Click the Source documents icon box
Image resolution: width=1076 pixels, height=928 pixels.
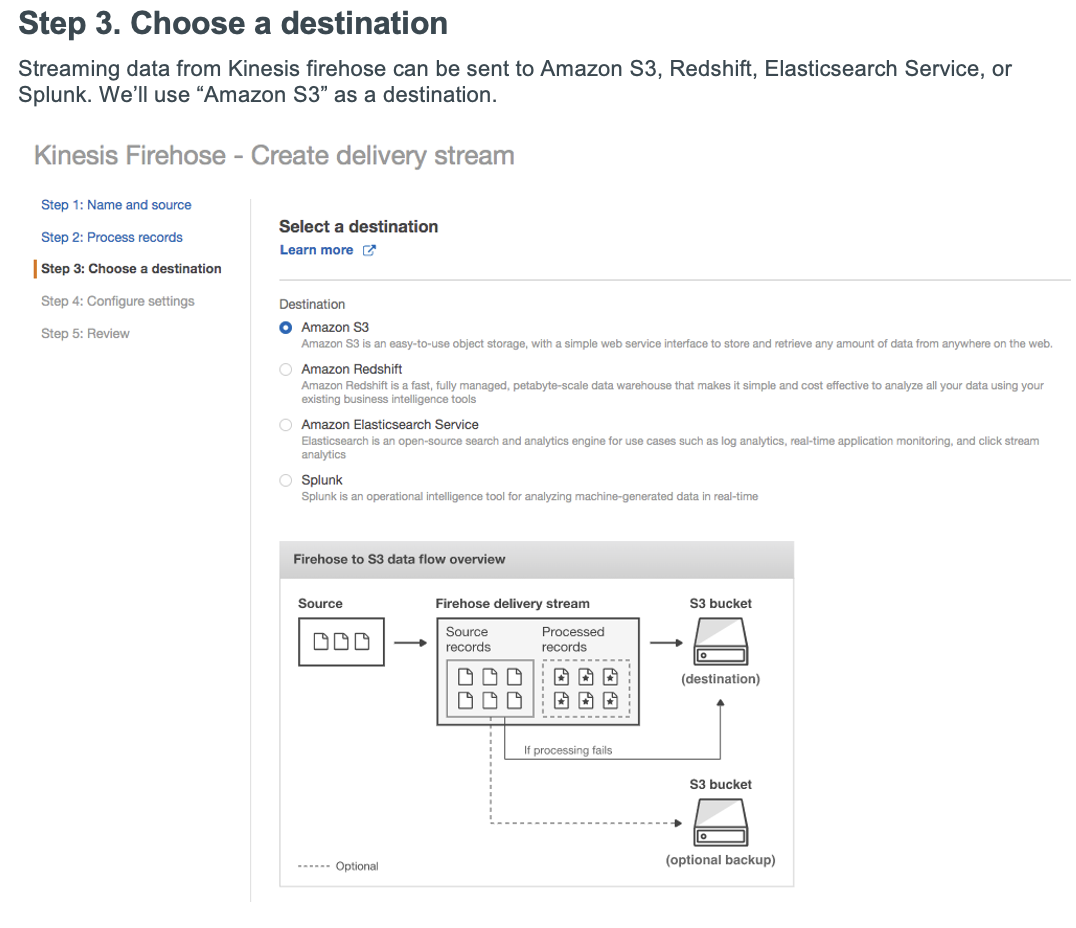341,642
